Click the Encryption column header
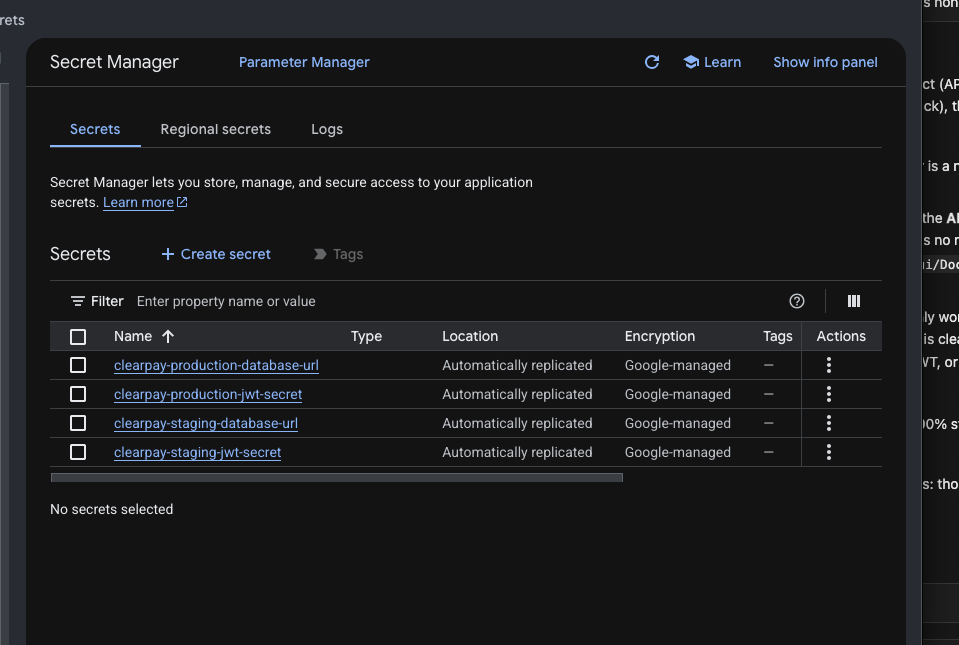This screenshot has height=645, width=959. 659,336
